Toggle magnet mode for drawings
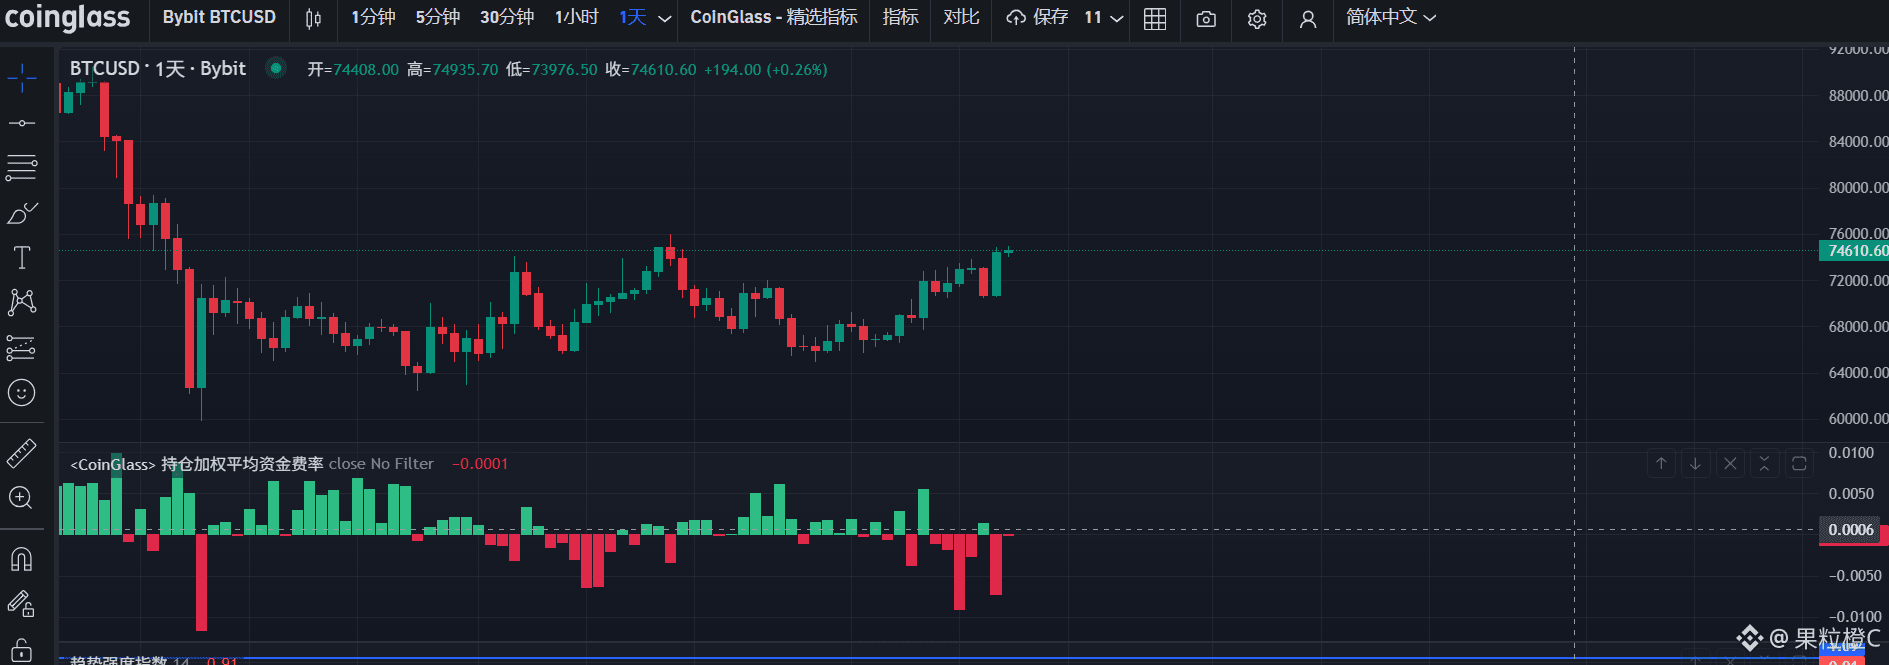The height and width of the screenshot is (665, 1889). click(x=21, y=559)
